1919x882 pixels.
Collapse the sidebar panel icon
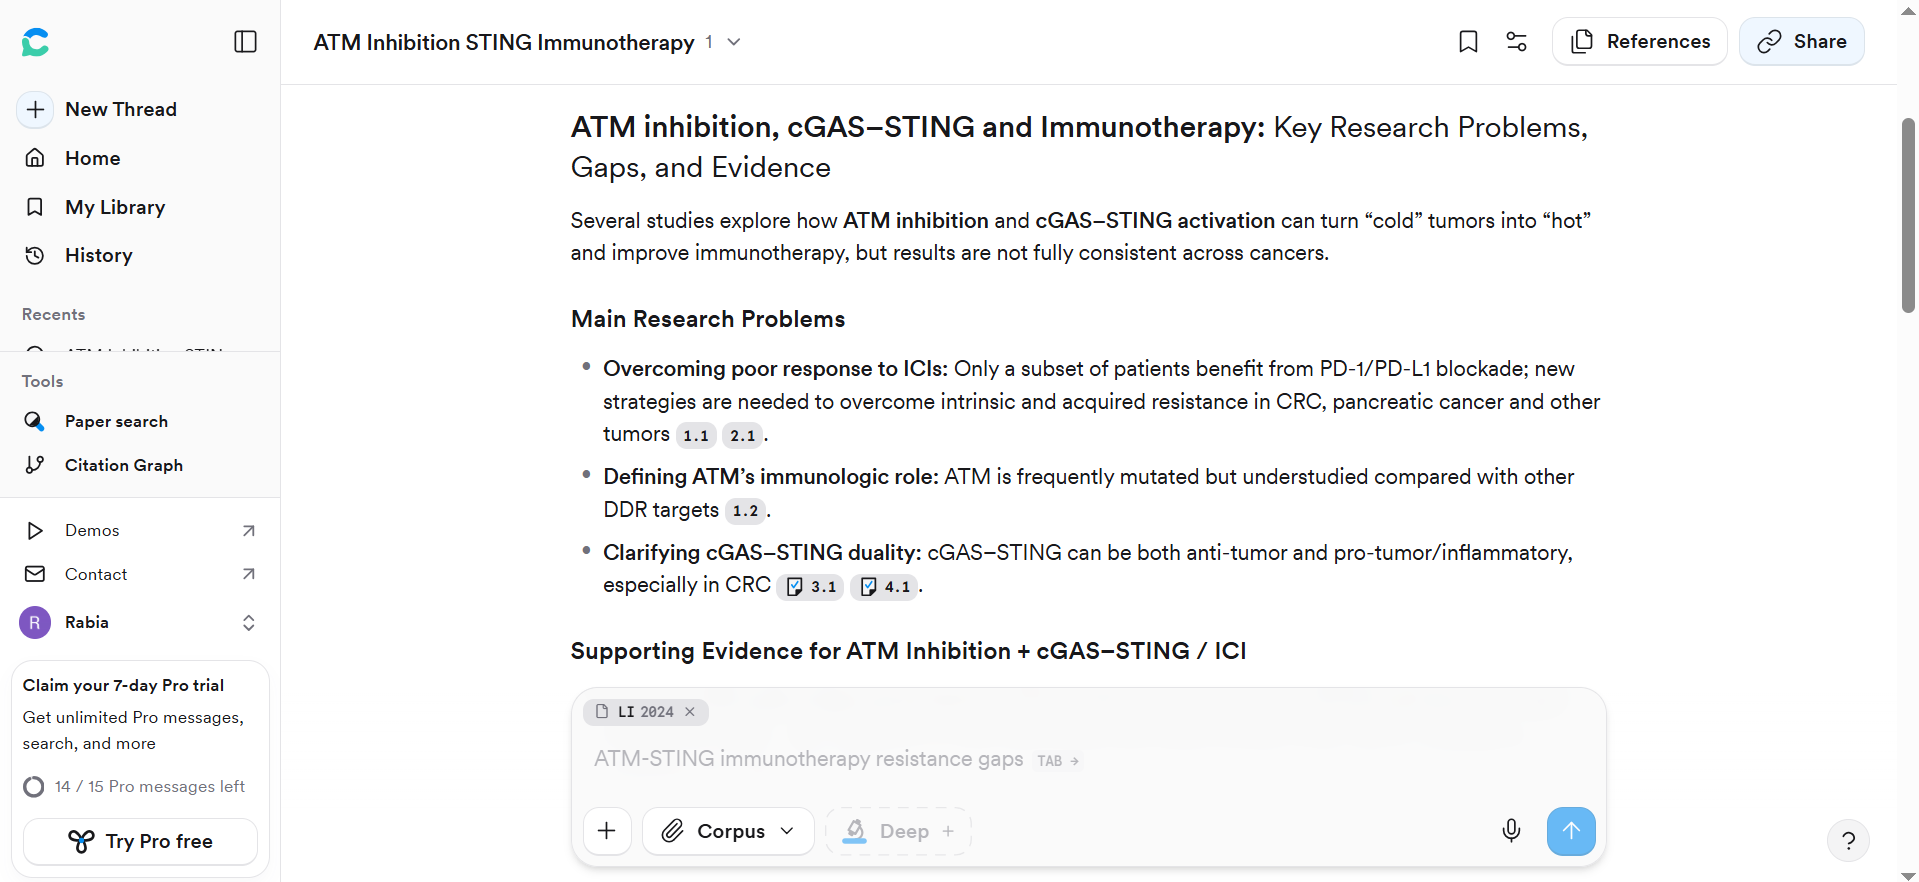pos(245,42)
